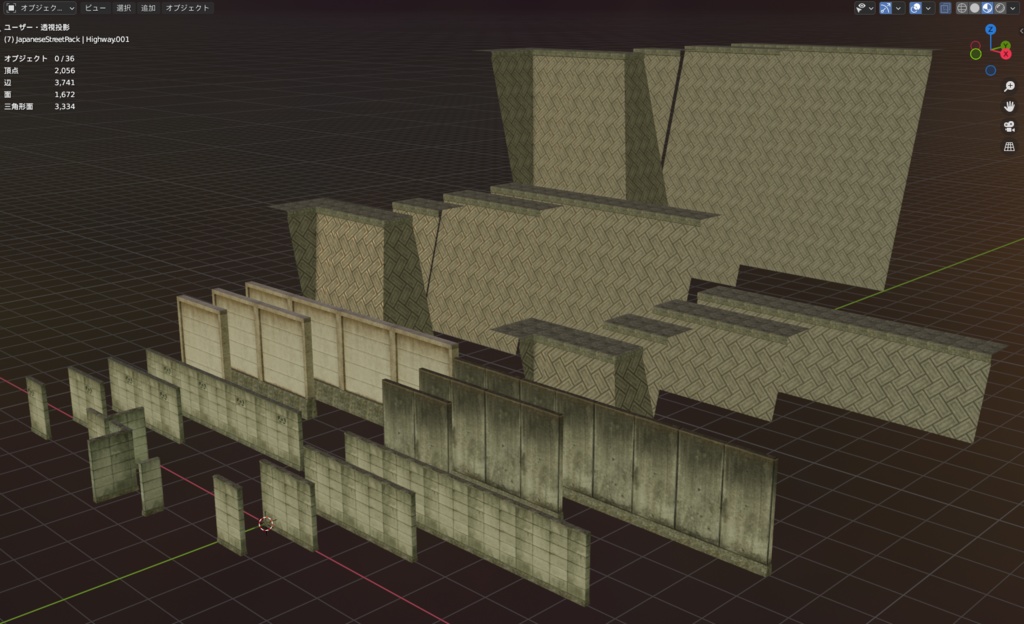Screen dimensions: 1024x624
Task: Open the オブジェク... mode dropdown
Action: coord(40,8)
